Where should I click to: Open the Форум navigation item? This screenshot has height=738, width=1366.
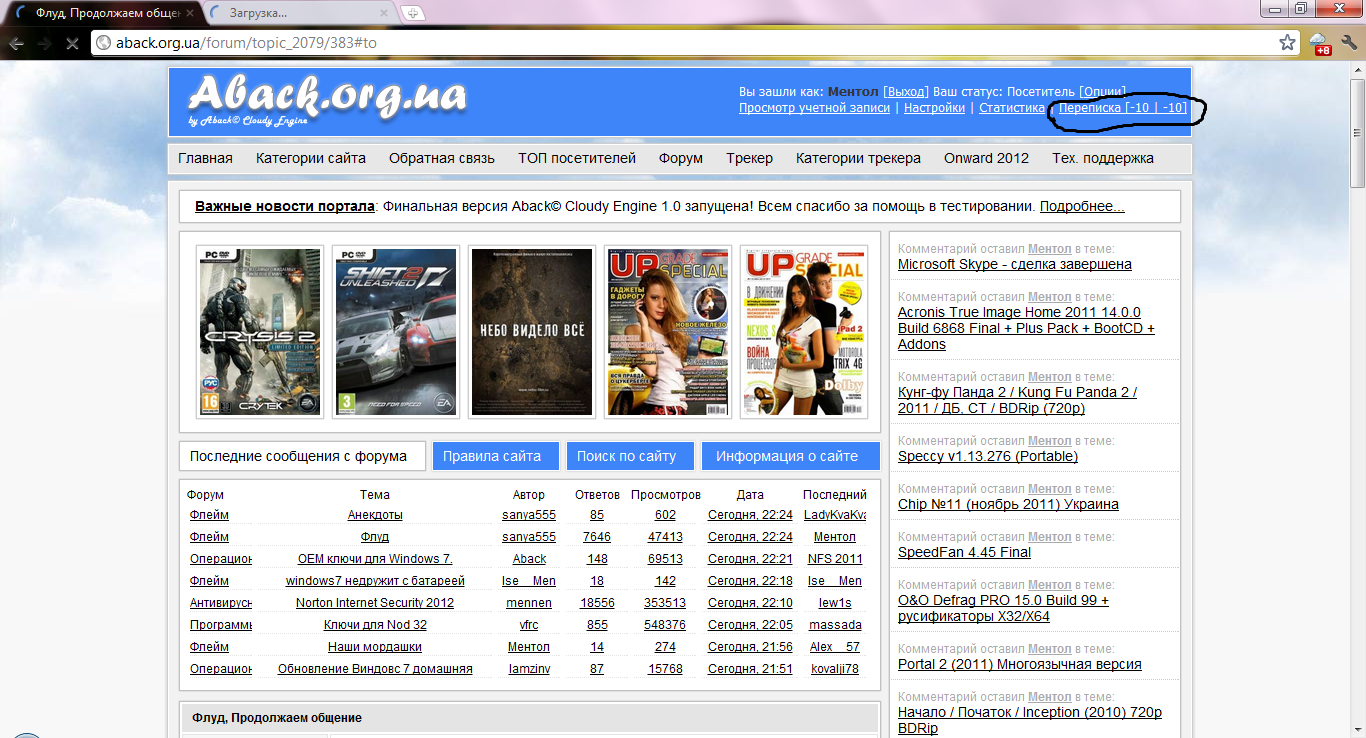click(681, 158)
